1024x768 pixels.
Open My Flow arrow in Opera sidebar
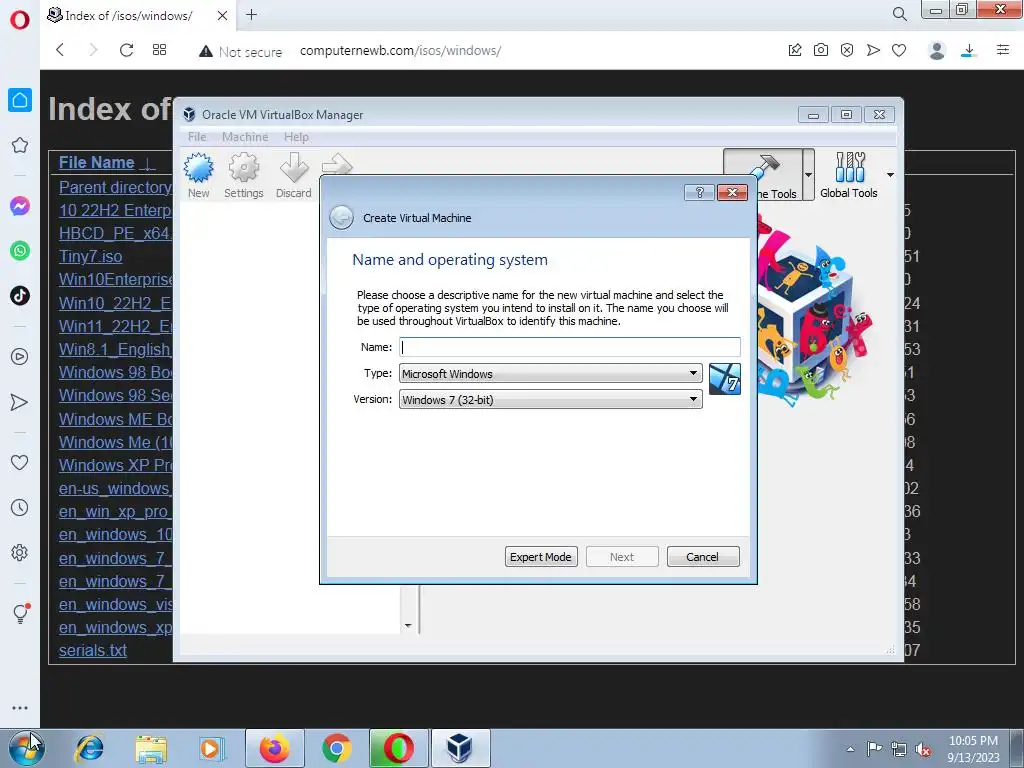[20, 402]
